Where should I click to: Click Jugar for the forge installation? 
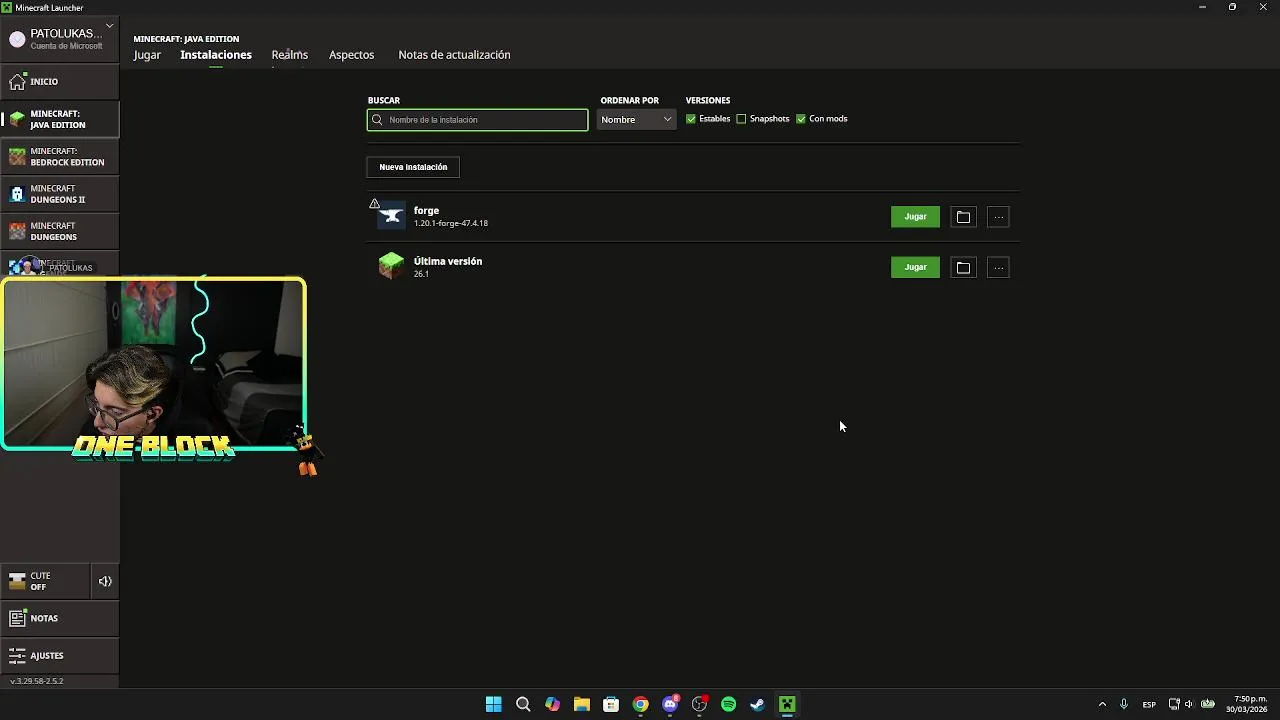[915, 217]
